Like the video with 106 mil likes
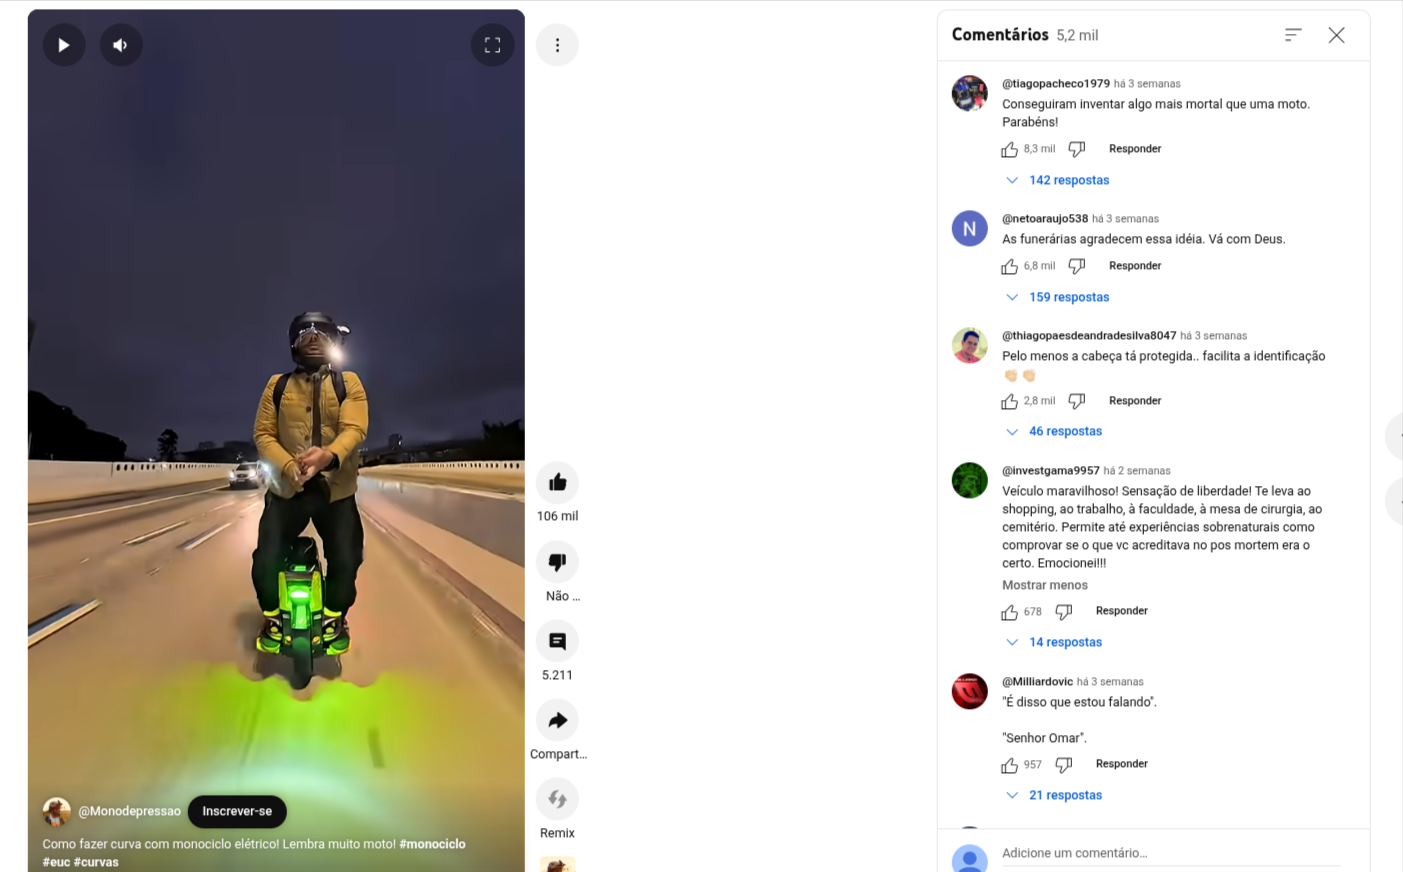 [x=557, y=482]
